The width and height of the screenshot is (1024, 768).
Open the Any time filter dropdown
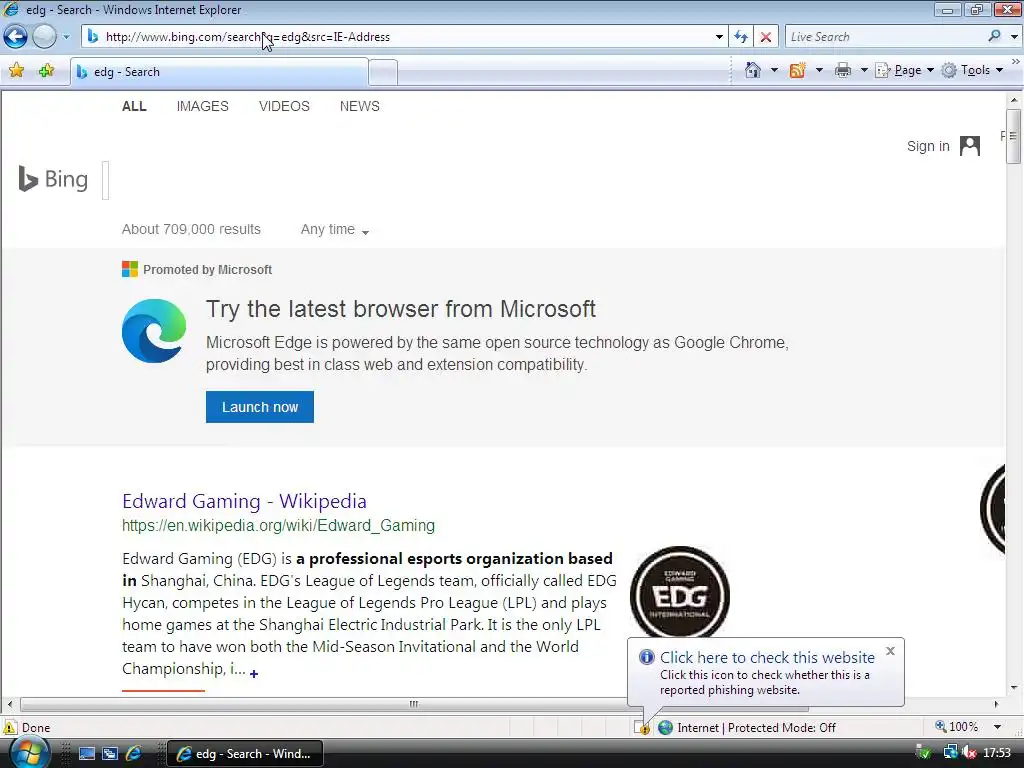click(334, 230)
